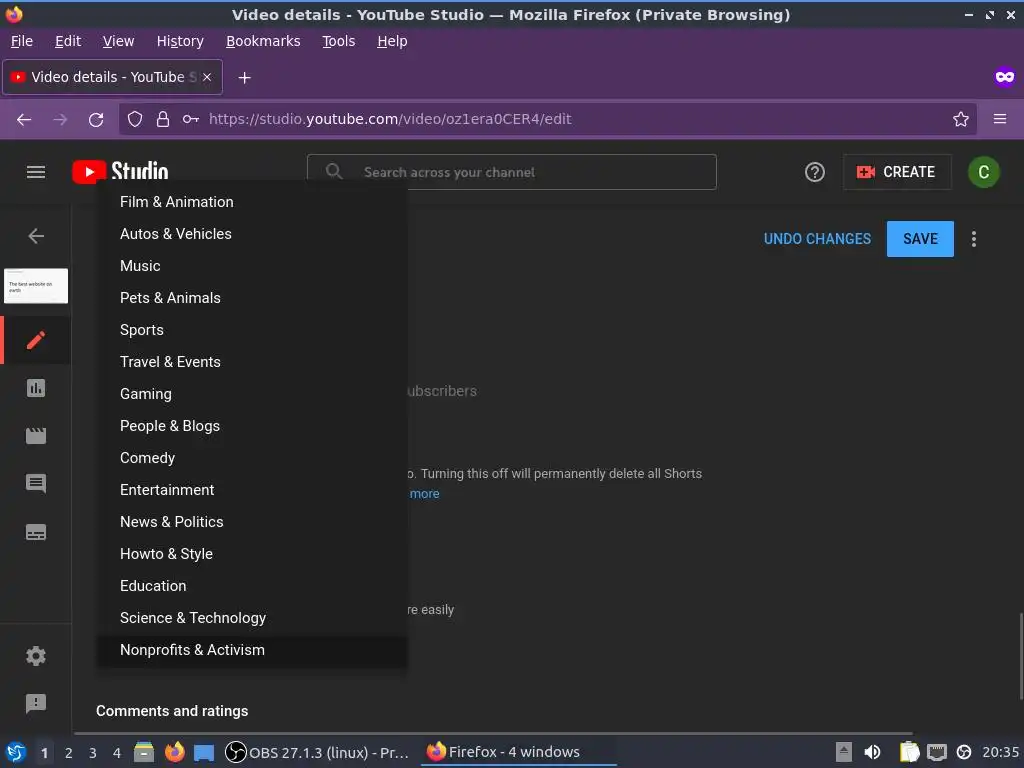Click the green account avatar C
The image size is (1024, 768).
984,172
